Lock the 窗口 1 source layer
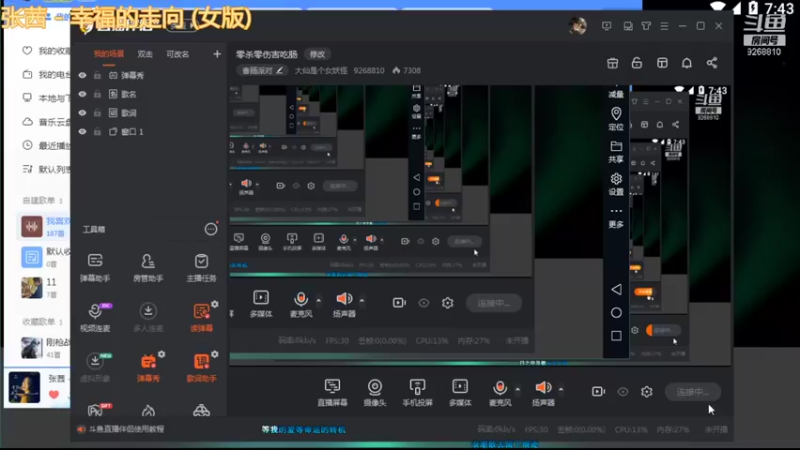 [97, 132]
